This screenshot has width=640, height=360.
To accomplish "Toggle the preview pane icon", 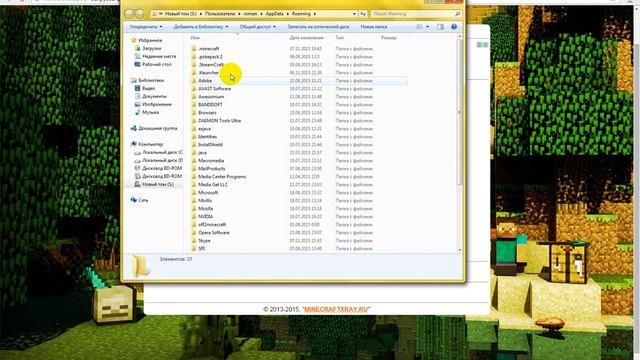I will click(x=440, y=27).
